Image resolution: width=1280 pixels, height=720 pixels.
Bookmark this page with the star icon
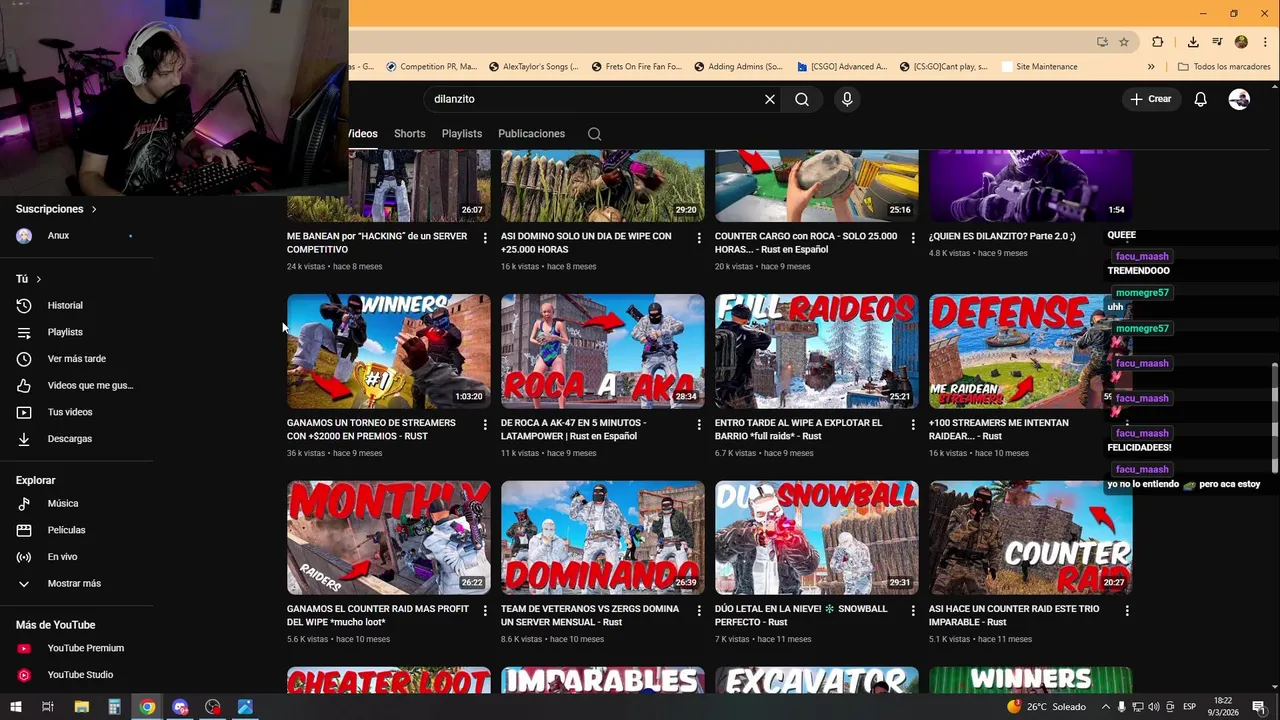[x=1124, y=42]
